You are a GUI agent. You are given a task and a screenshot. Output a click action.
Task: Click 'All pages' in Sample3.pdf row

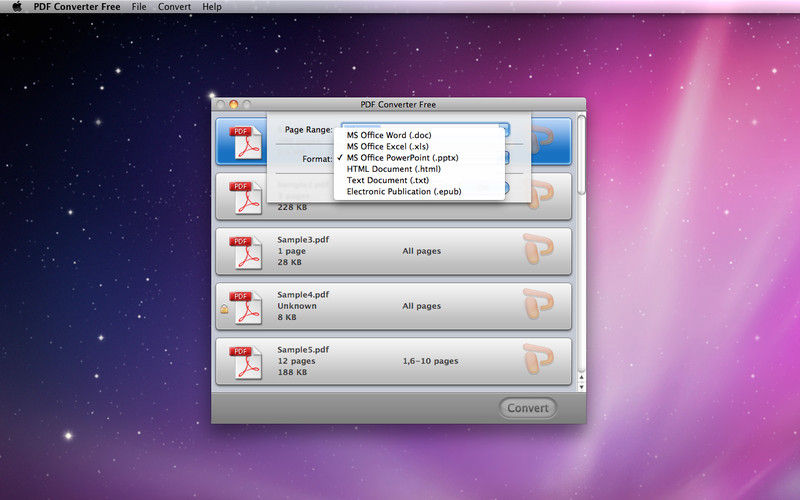click(421, 251)
